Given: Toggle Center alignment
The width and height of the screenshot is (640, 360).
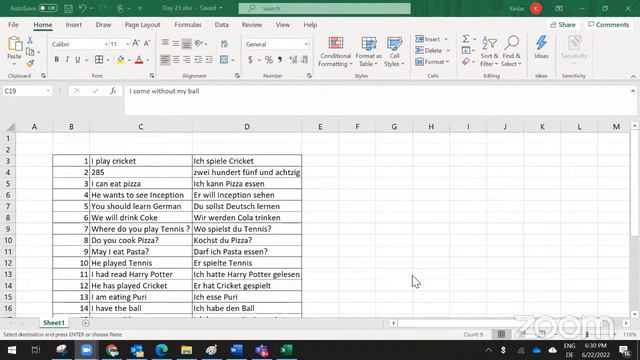Looking at the screenshot, I should pyautogui.click(x=176, y=60).
